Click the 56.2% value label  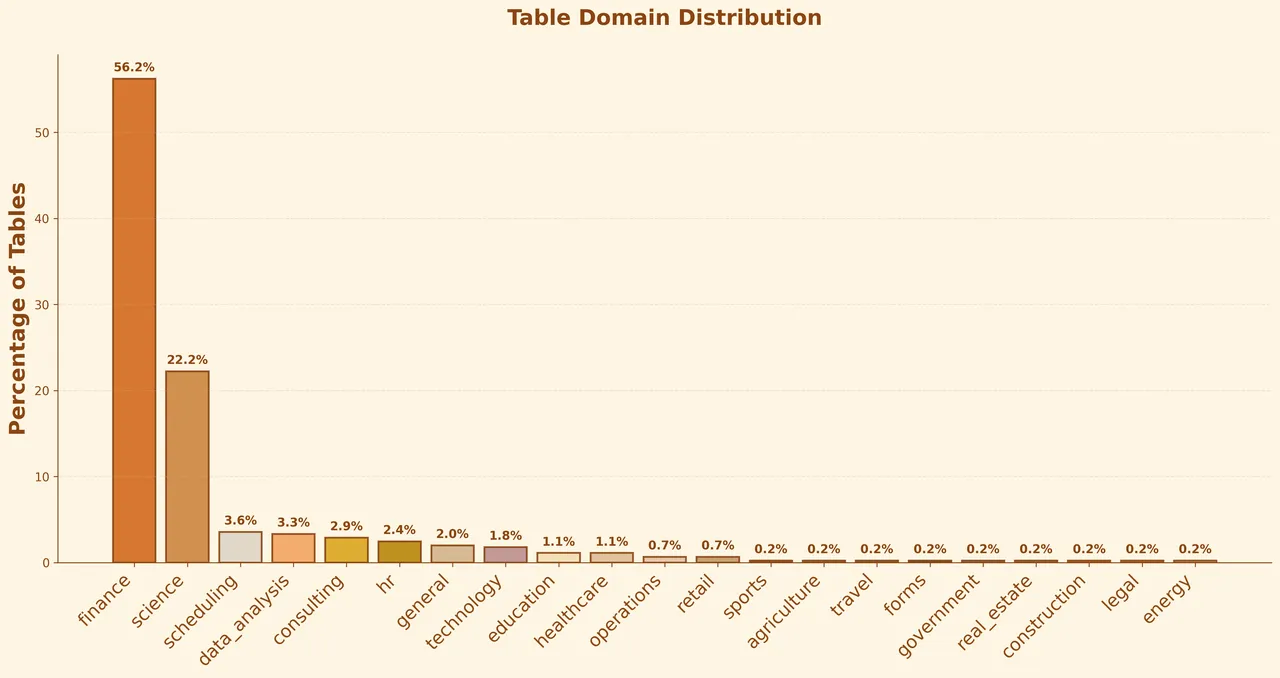[134, 68]
